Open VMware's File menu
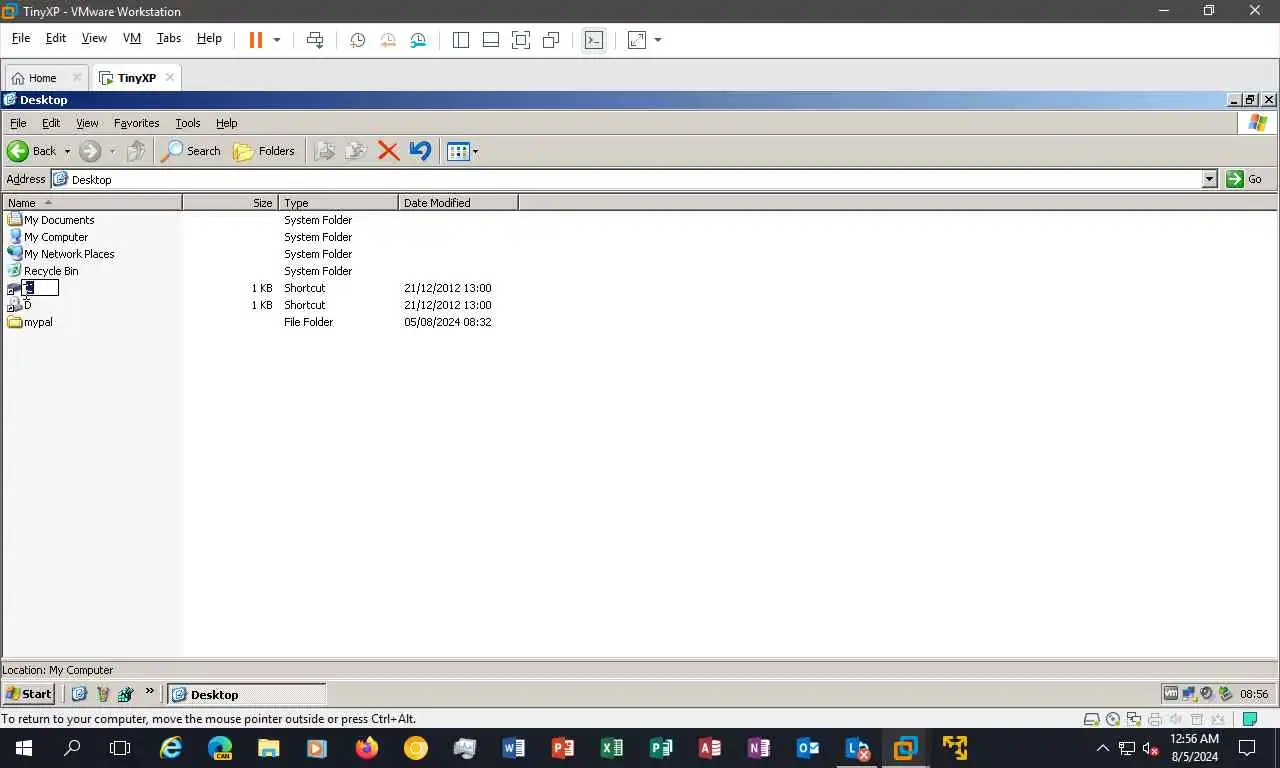The height and width of the screenshot is (768, 1280). [21, 38]
